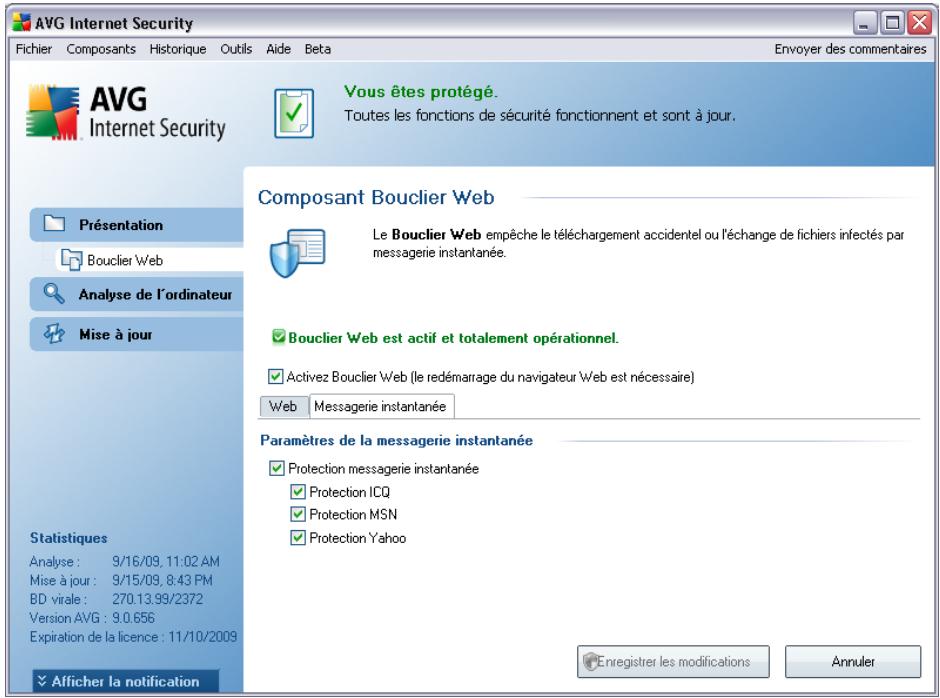The width and height of the screenshot is (940, 698).
Task: Open the Historique menu
Action: (x=177, y=49)
